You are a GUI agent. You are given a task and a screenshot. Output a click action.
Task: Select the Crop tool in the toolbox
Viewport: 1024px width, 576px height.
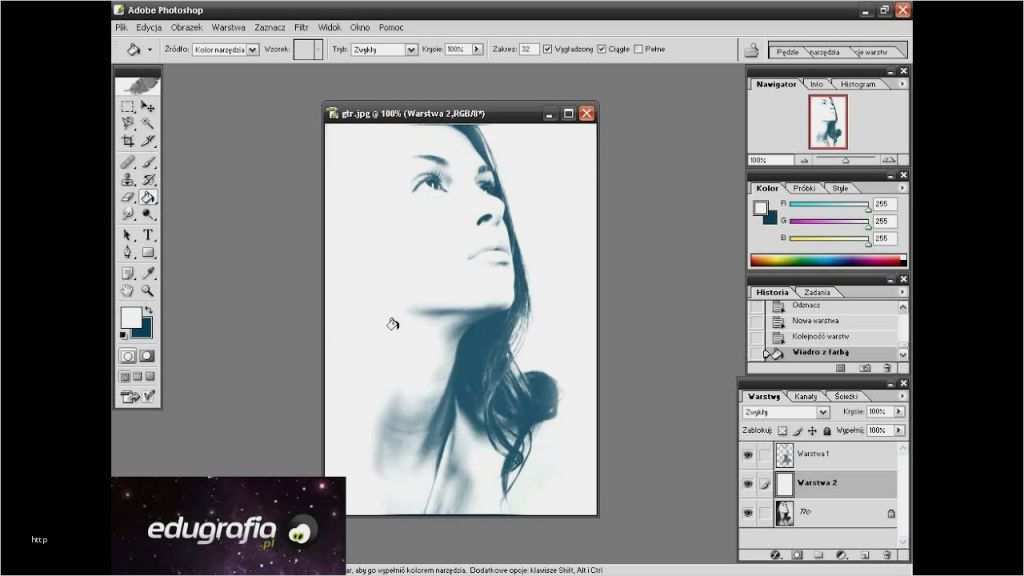point(128,141)
